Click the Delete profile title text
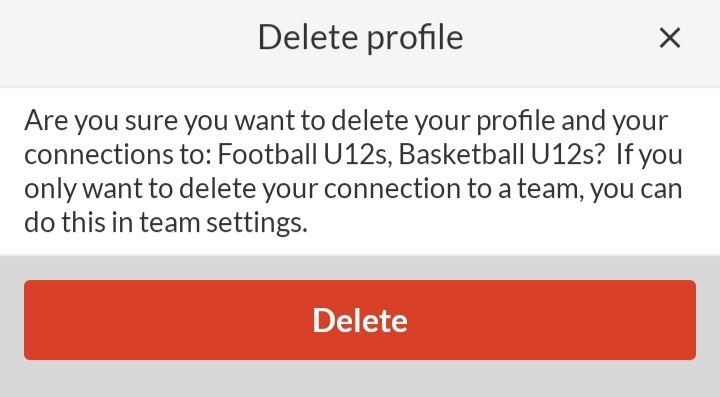The image size is (720, 397). pos(360,38)
